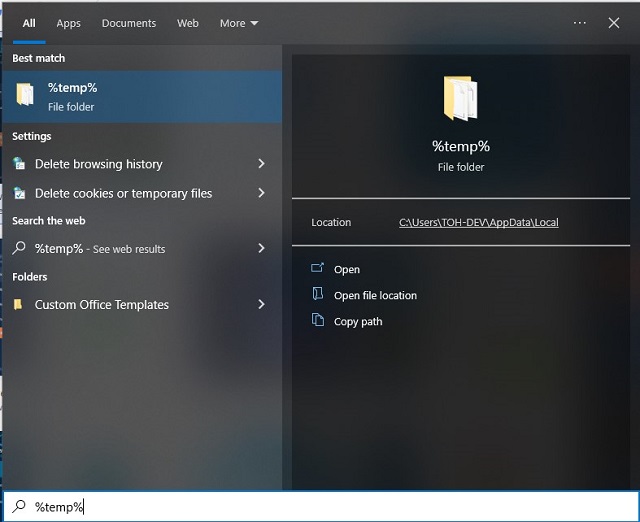Choose Copy path
The image size is (640, 522).
point(358,322)
